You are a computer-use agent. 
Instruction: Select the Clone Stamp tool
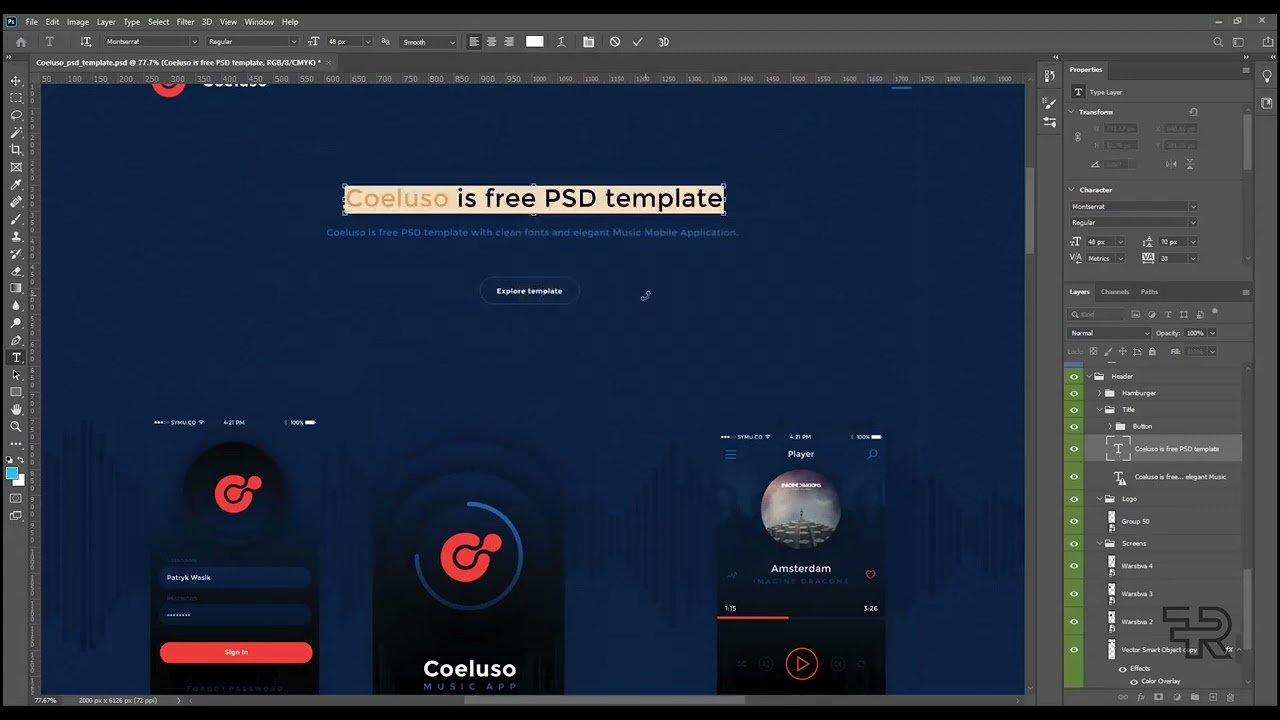point(16,236)
